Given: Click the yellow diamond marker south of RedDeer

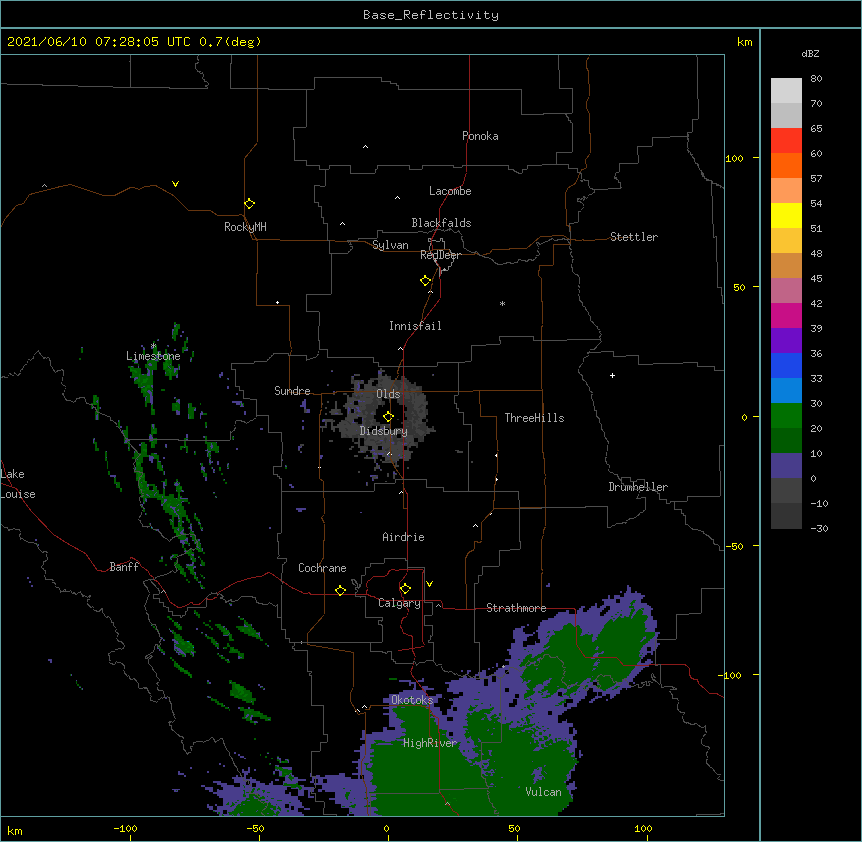Looking at the screenshot, I should [x=426, y=281].
